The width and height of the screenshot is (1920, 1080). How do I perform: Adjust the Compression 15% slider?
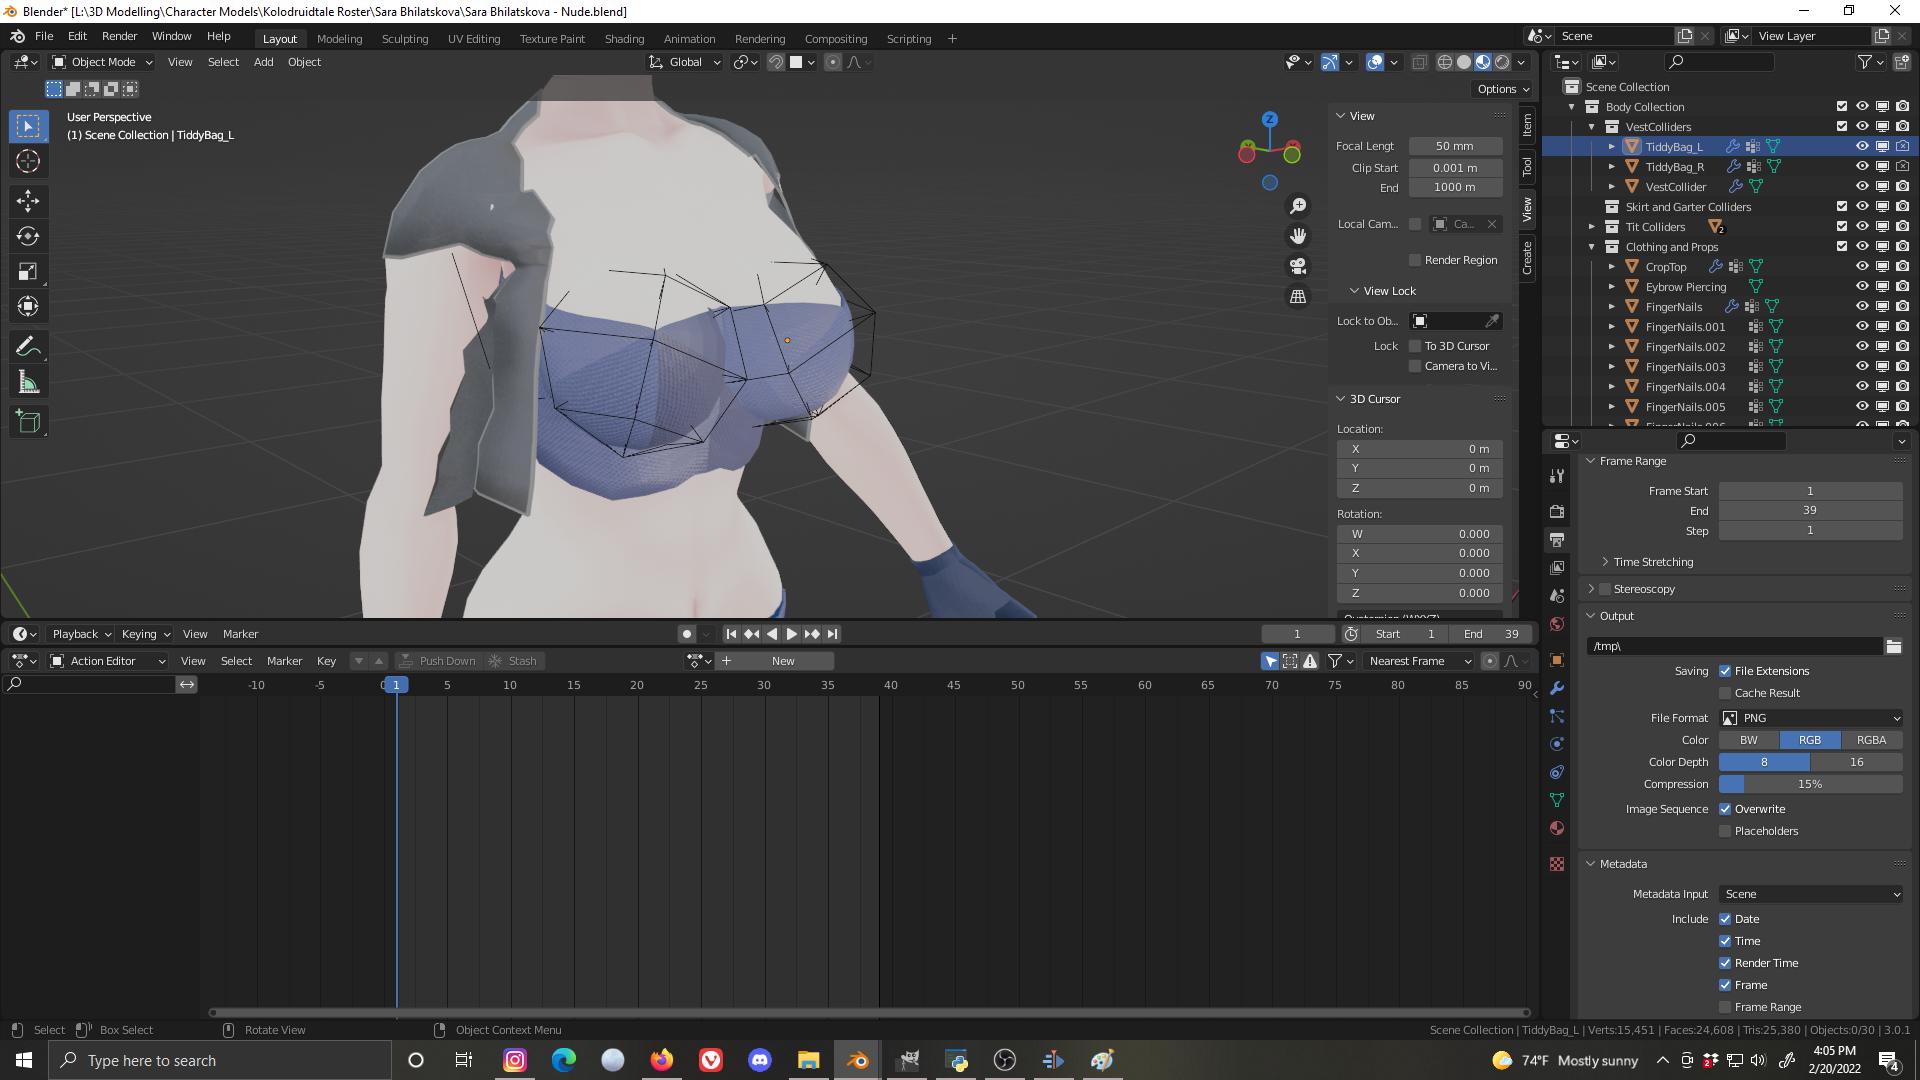point(1811,784)
